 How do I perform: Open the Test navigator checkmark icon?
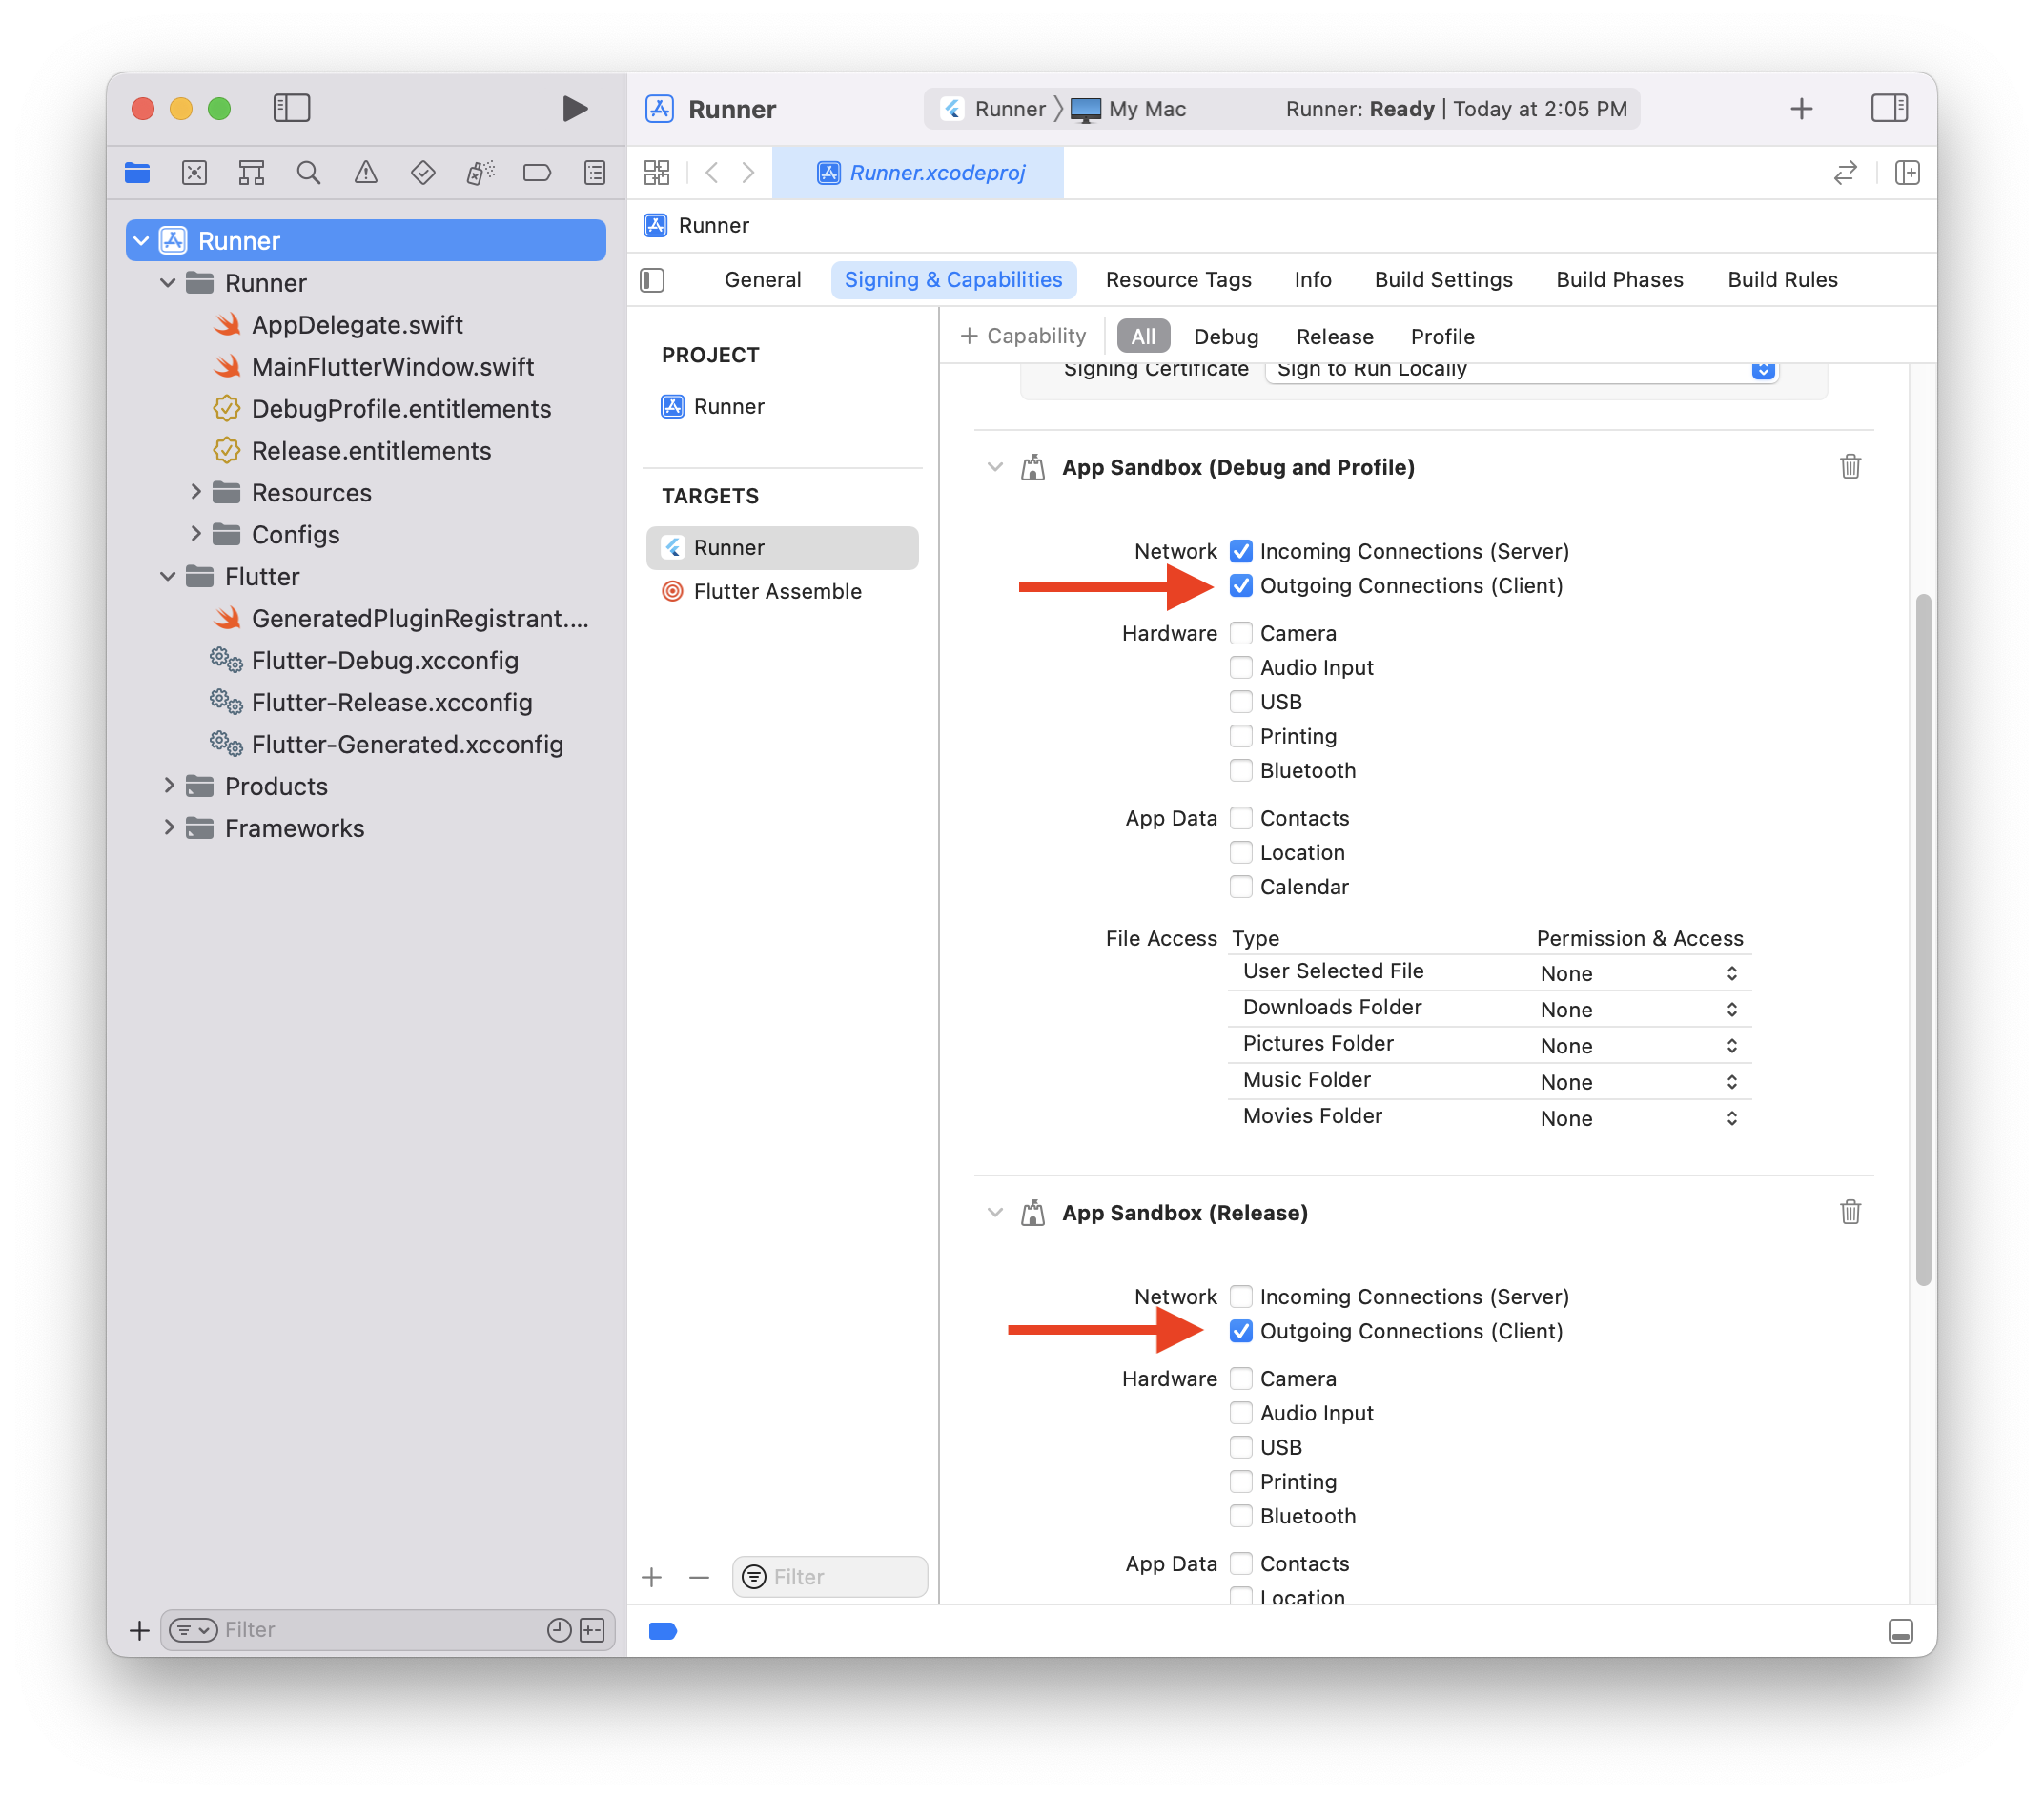click(422, 172)
